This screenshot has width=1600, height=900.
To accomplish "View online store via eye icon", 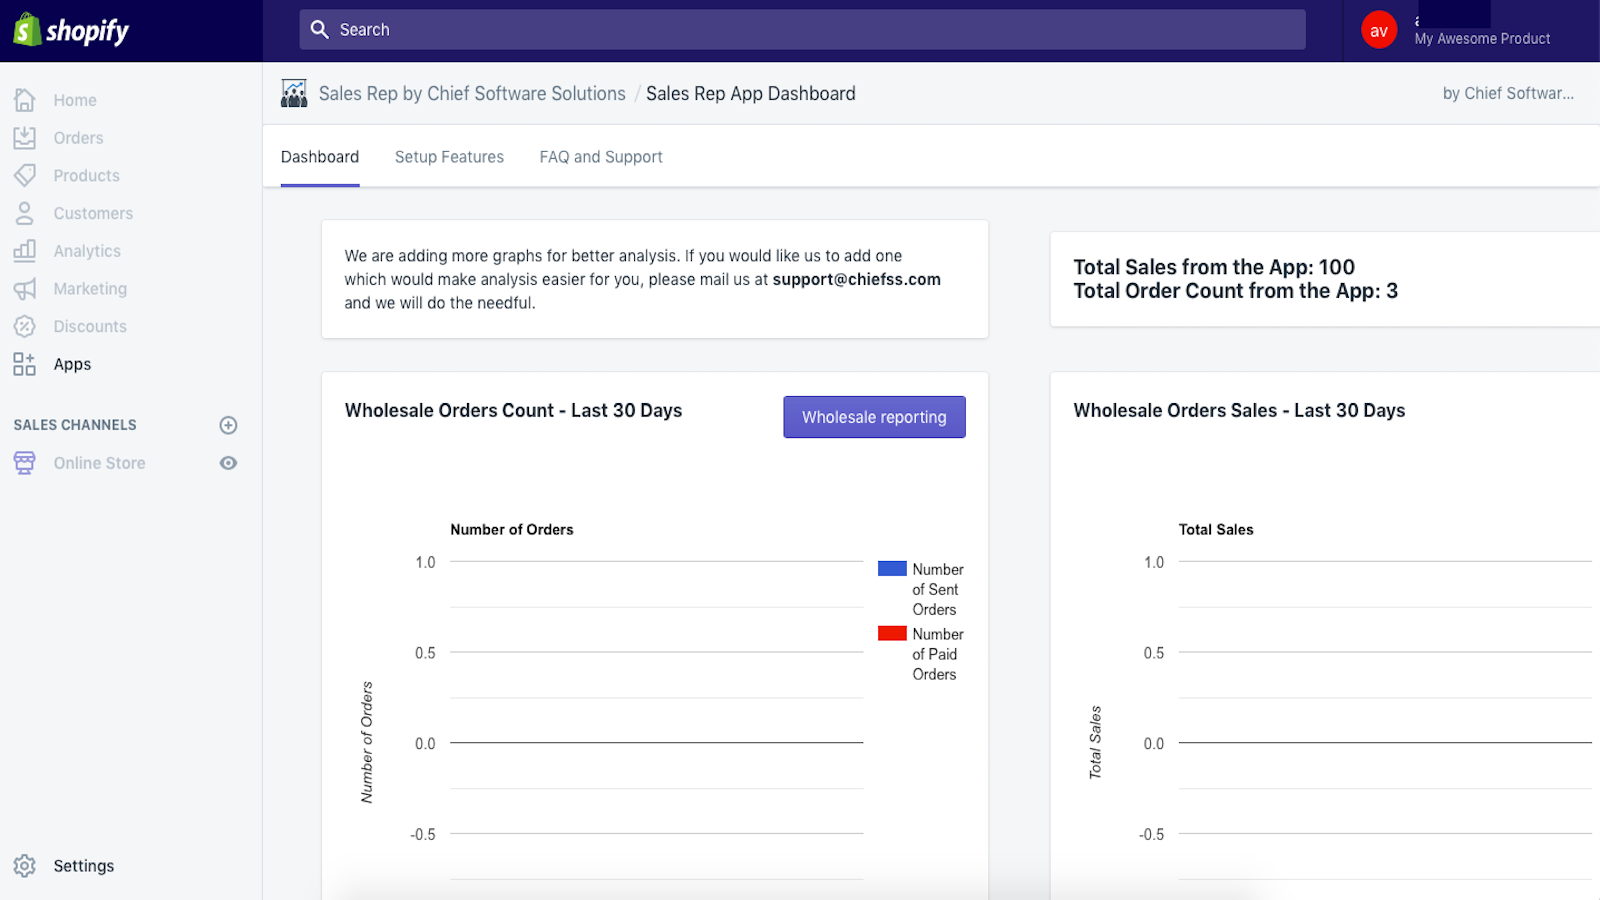I will click(228, 463).
